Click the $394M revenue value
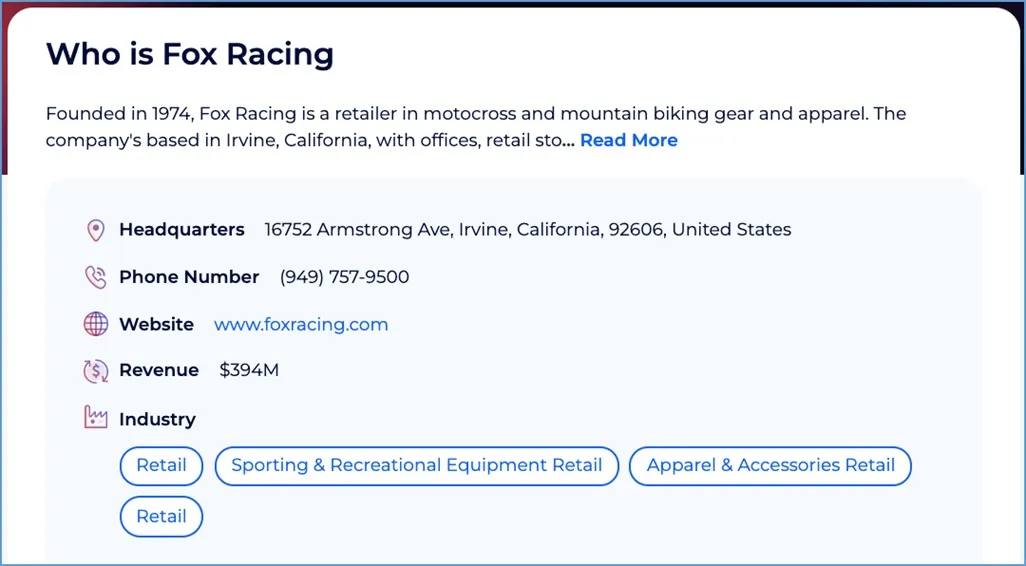The height and width of the screenshot is (566, 1026). (x=249, y=370)
